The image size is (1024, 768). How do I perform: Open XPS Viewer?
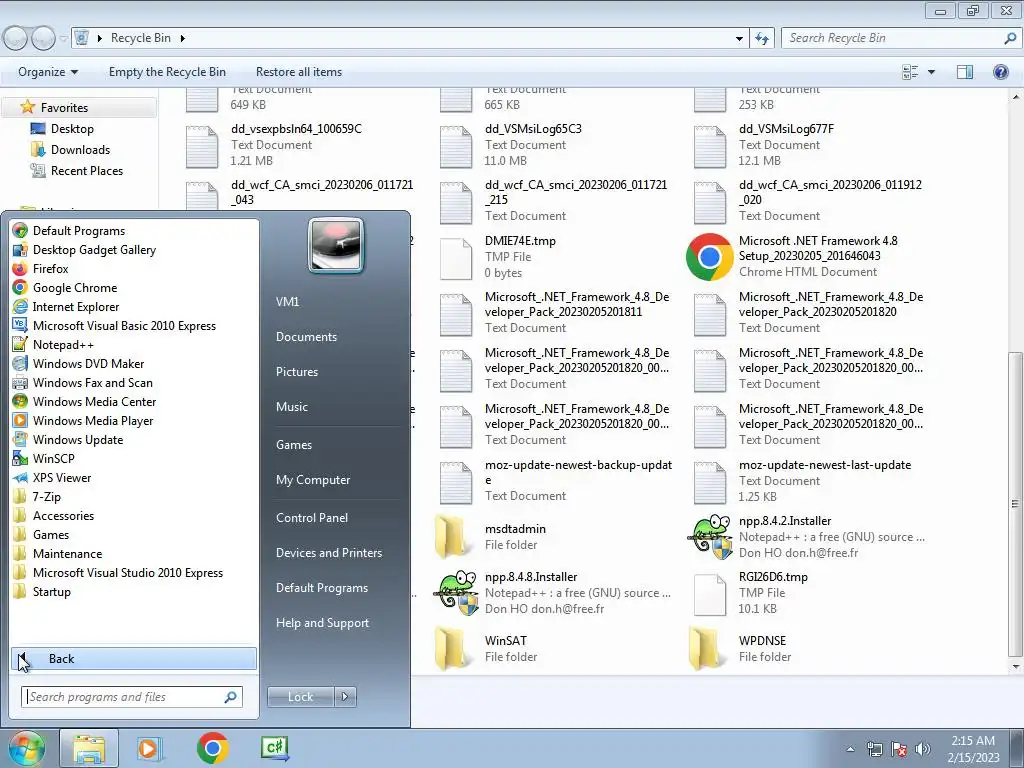(x=52, y=477)
